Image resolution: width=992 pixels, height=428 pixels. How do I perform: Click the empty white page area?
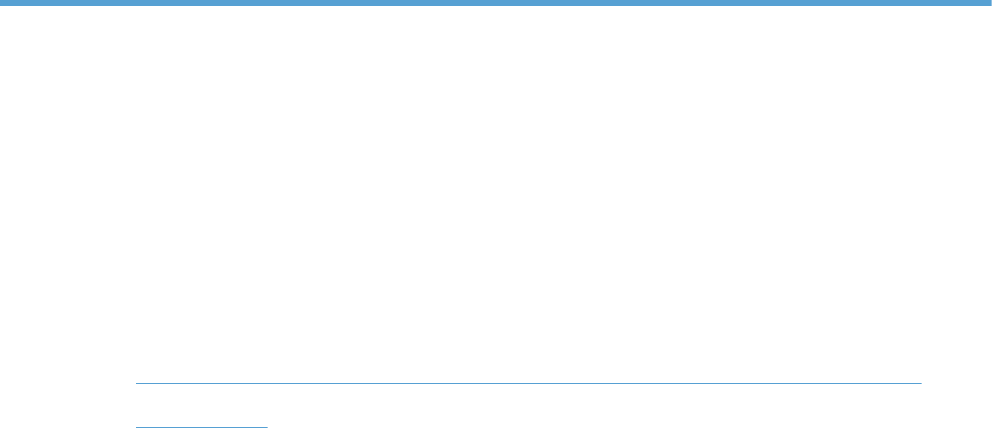coord(496,190)
